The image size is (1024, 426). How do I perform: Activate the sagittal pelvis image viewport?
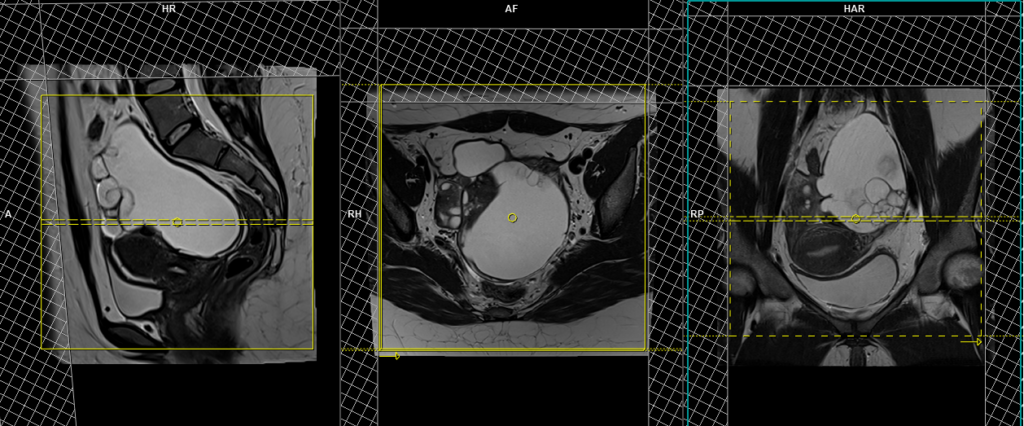(170, 213)
